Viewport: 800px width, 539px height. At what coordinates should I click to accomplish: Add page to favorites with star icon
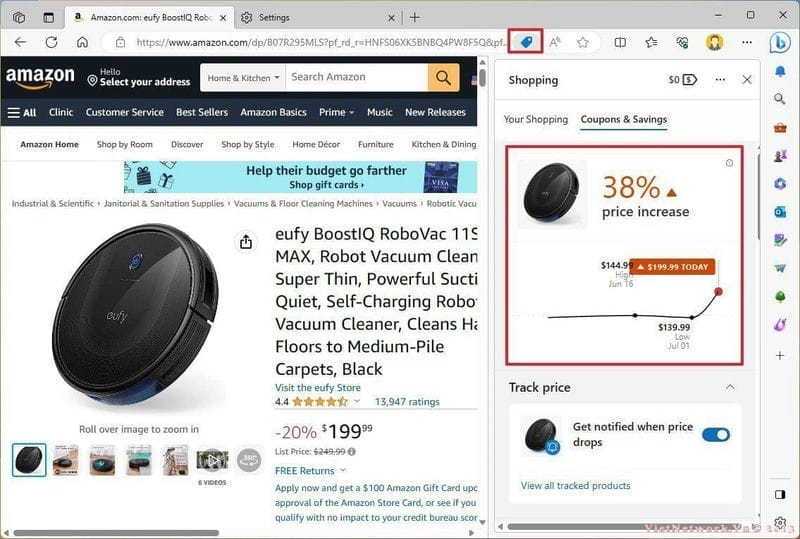(583, 42)
